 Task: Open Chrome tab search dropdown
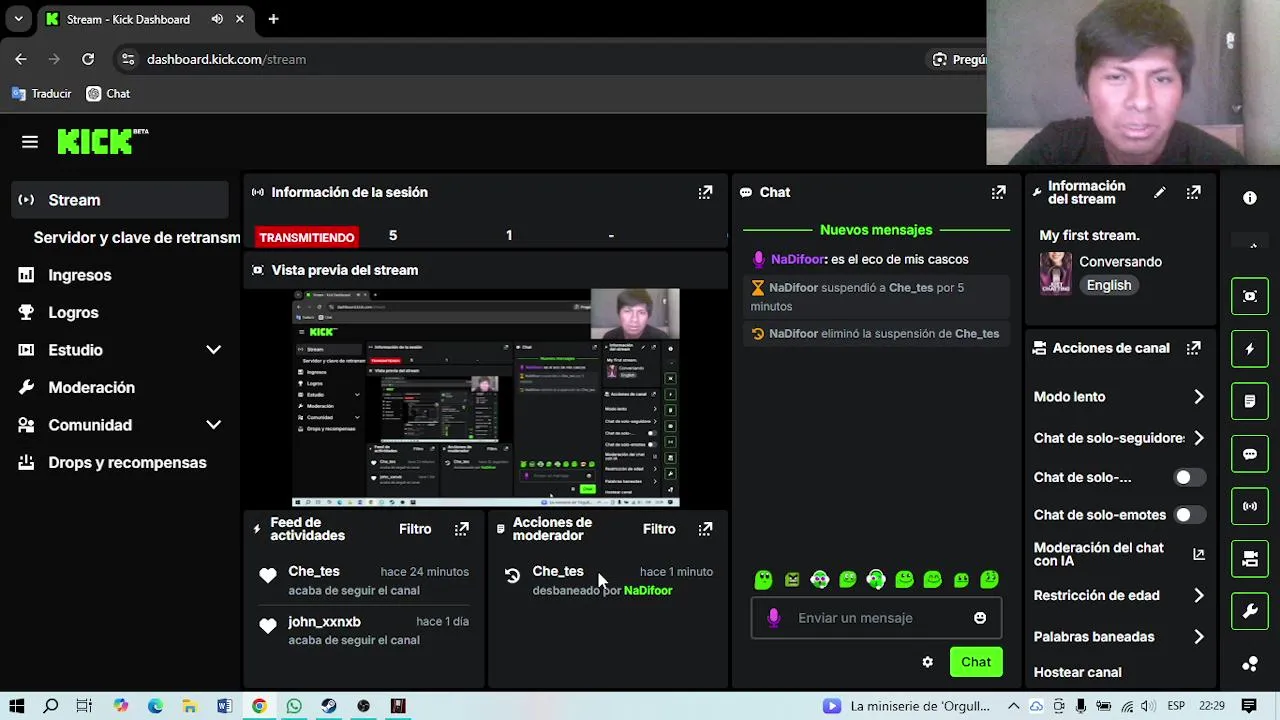18,19
